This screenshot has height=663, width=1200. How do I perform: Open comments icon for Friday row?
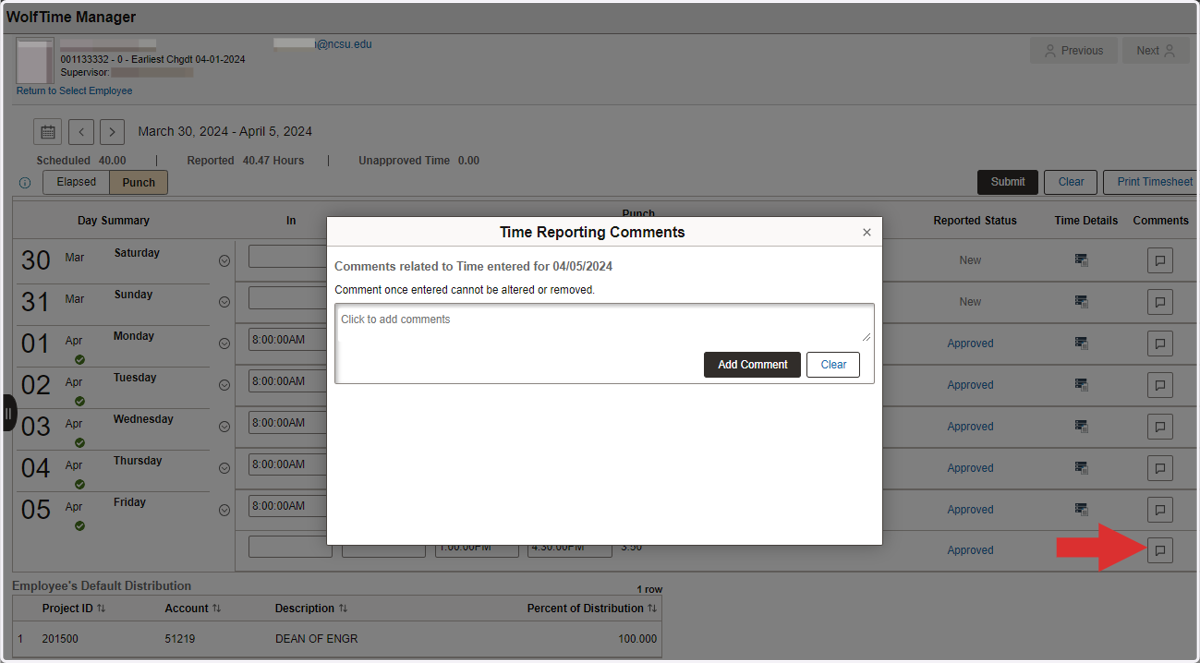tap(1160, 509)
